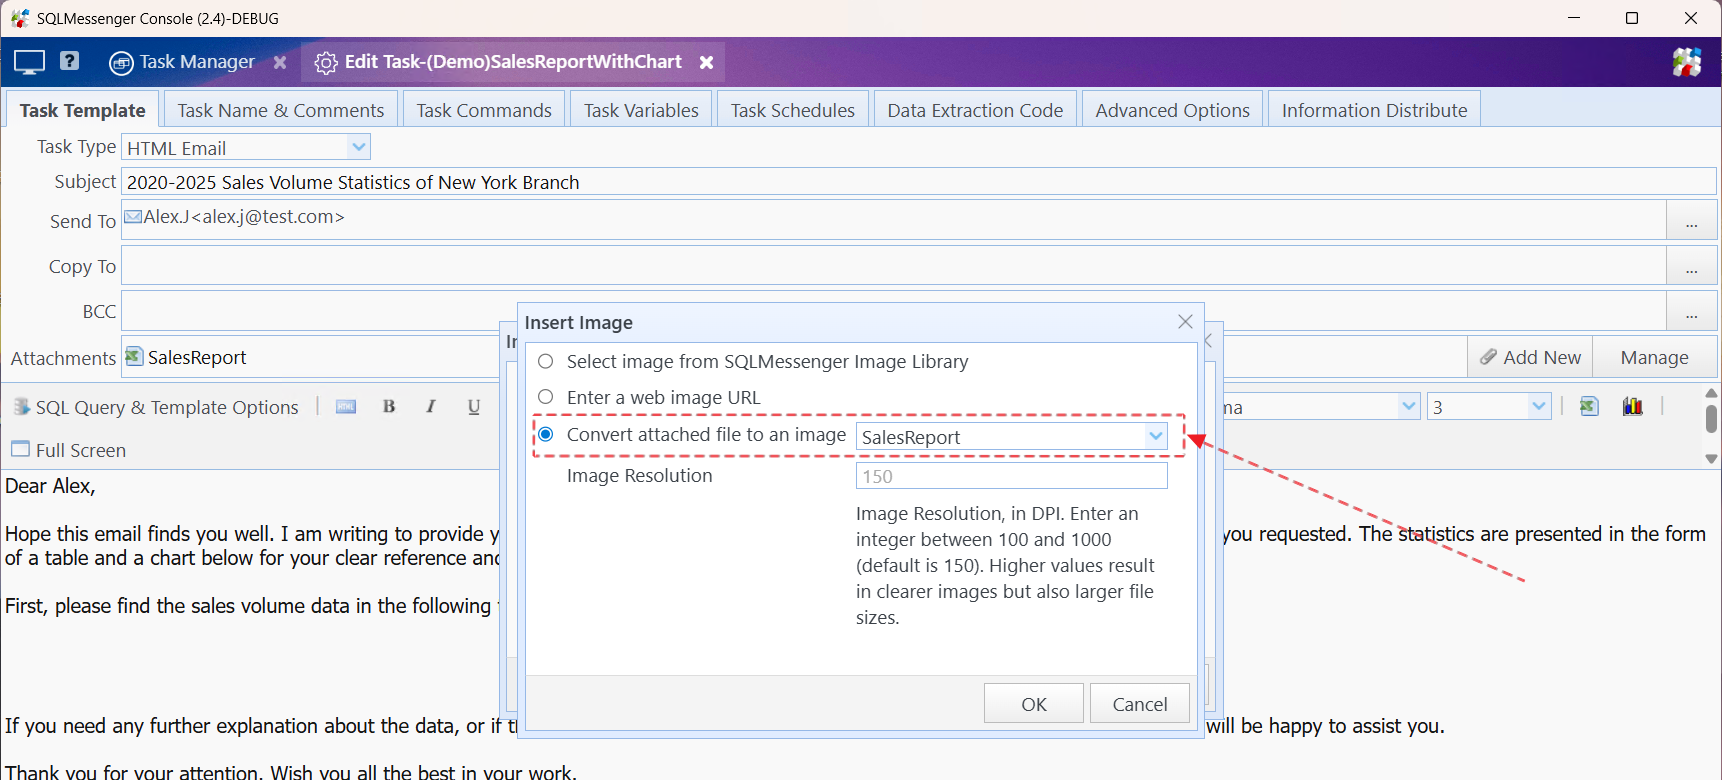Viewport: 1722px width, 780px height.
Task: Open the Task Schedules tab
Action: pos(793,110)
